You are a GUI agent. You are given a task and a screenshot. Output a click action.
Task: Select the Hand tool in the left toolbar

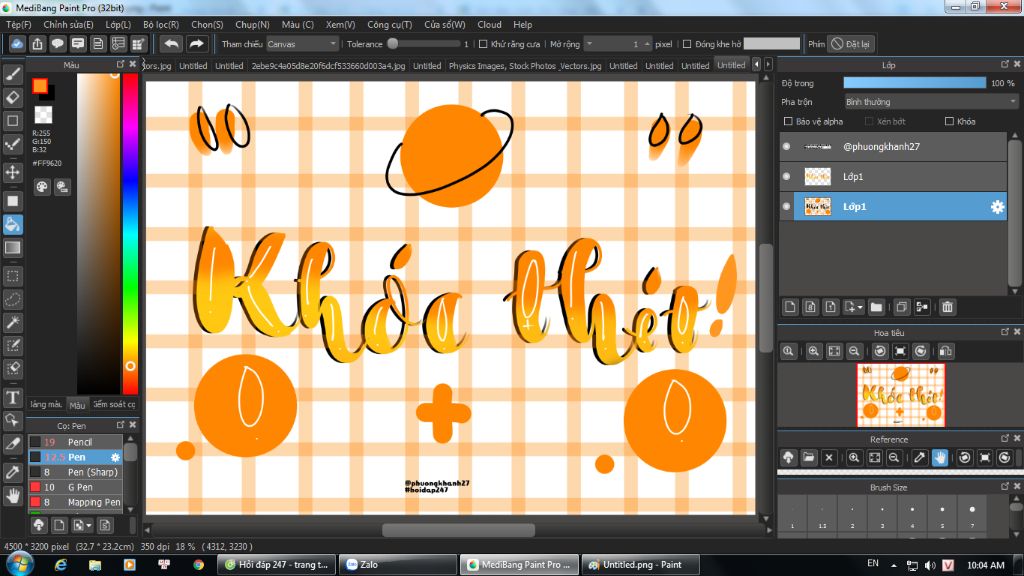pyautogui.click(x=12, y=496)
